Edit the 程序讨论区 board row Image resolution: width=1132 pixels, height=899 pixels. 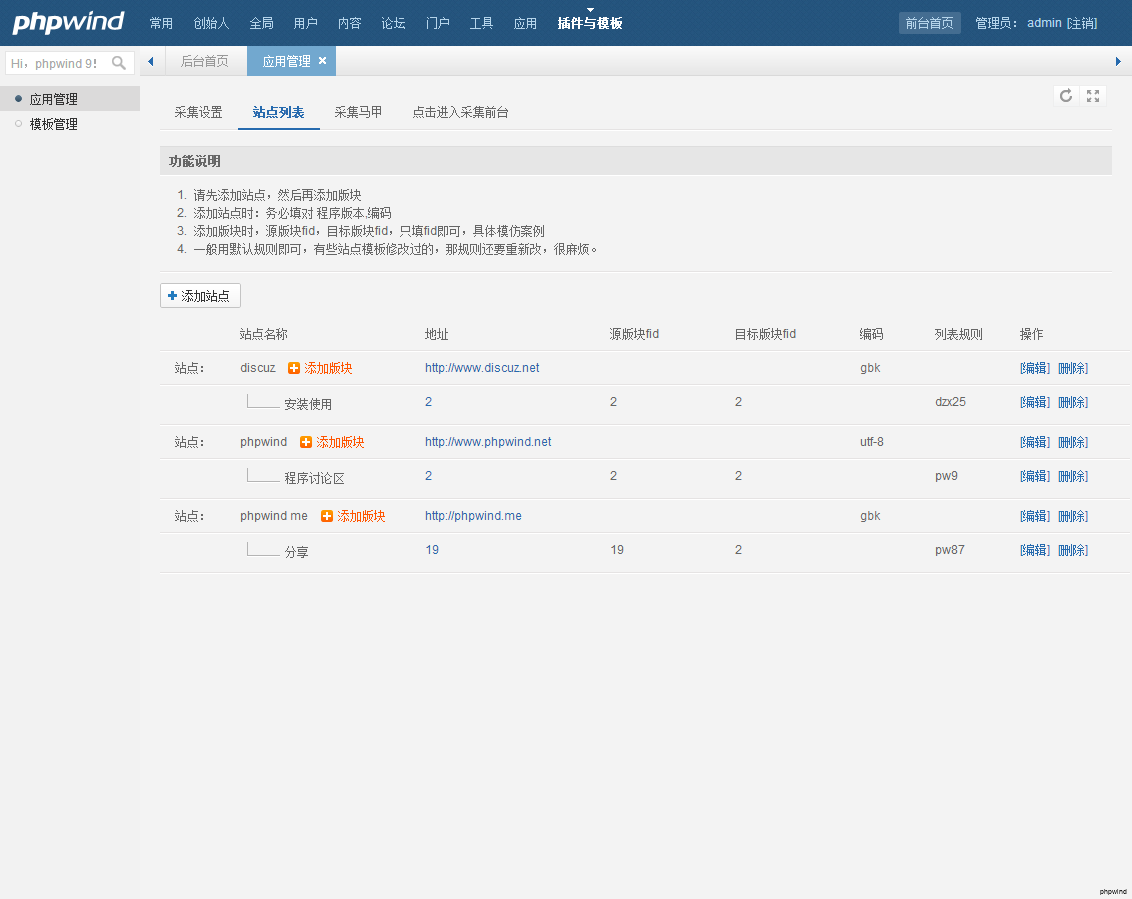1034,476
